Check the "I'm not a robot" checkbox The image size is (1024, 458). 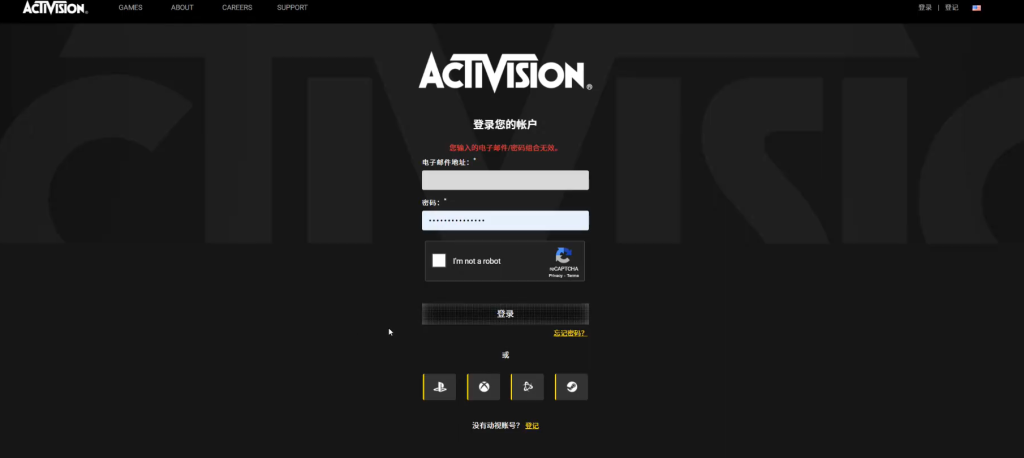[x=439, y=261]
